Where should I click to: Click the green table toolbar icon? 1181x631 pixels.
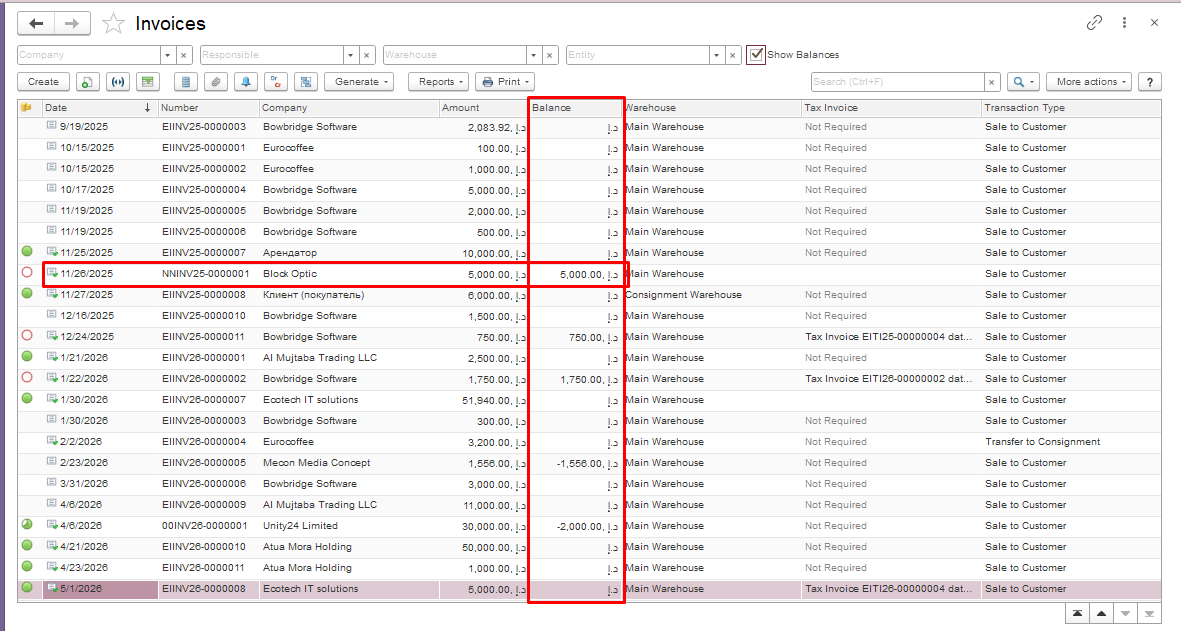148,81
